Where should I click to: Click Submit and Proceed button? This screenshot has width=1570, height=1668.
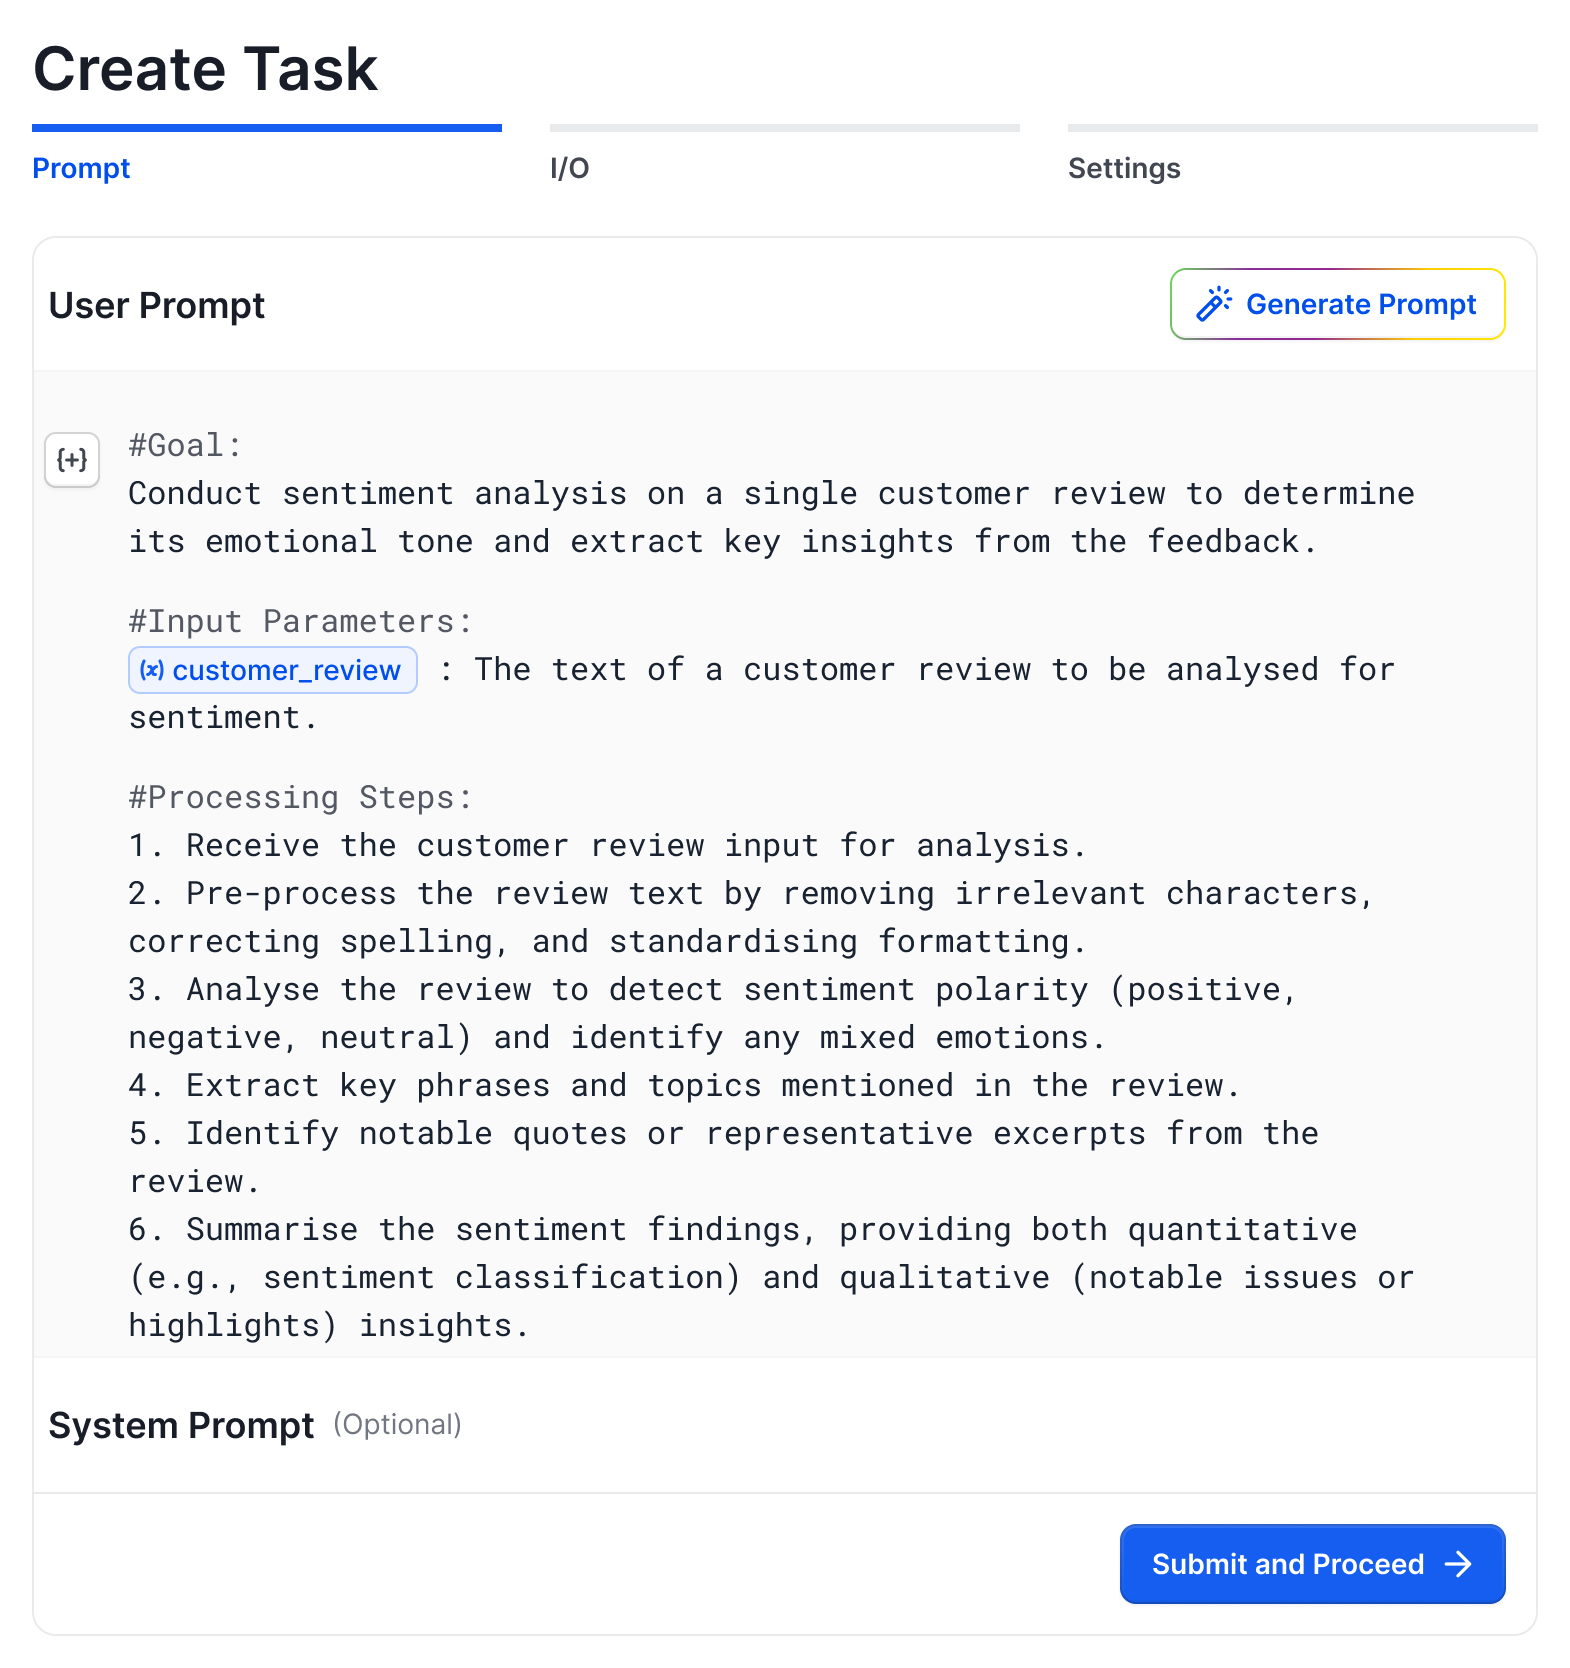[x=1312, y=1564]
